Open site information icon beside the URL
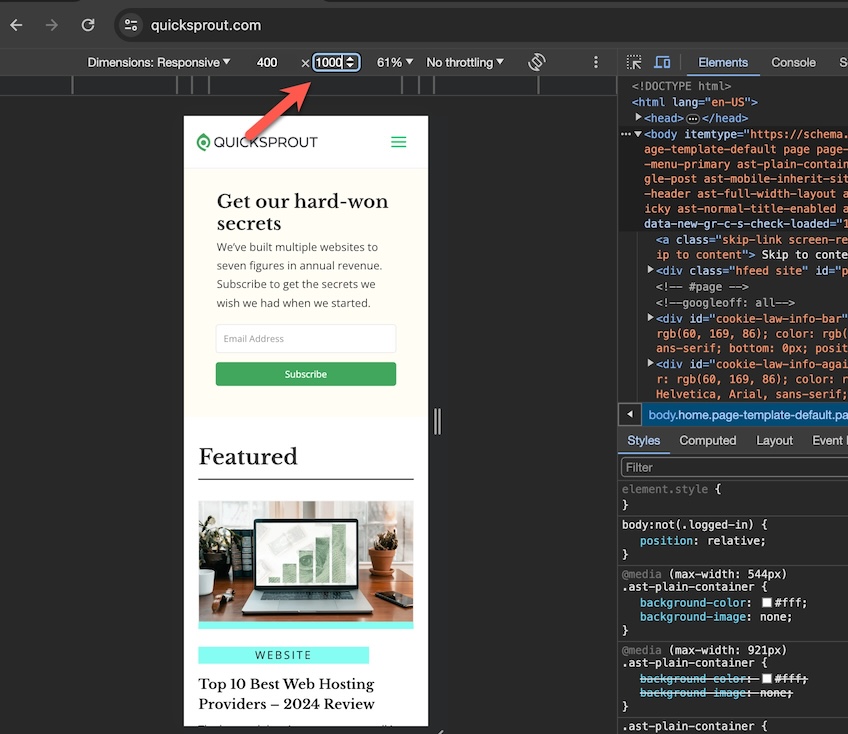Viewport: 848px width, 734px height. (131, 25)
